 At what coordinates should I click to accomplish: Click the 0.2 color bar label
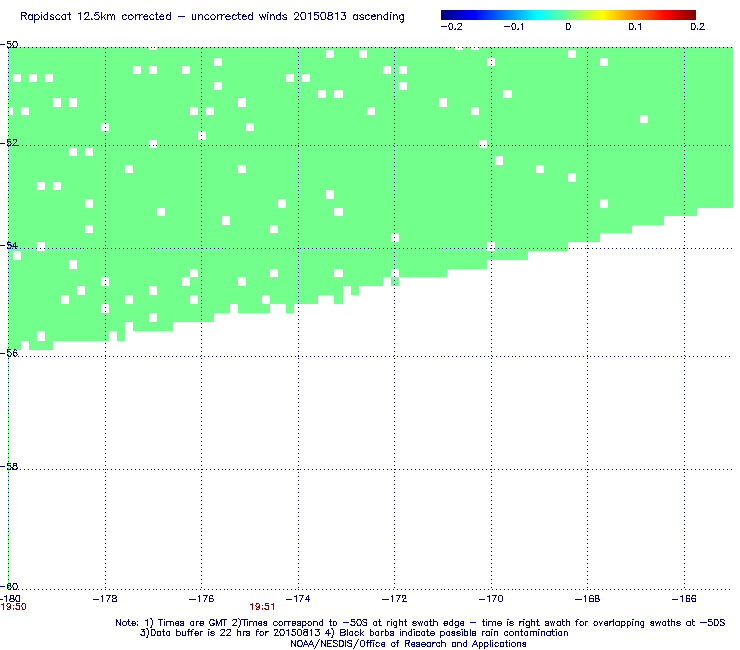698,27
